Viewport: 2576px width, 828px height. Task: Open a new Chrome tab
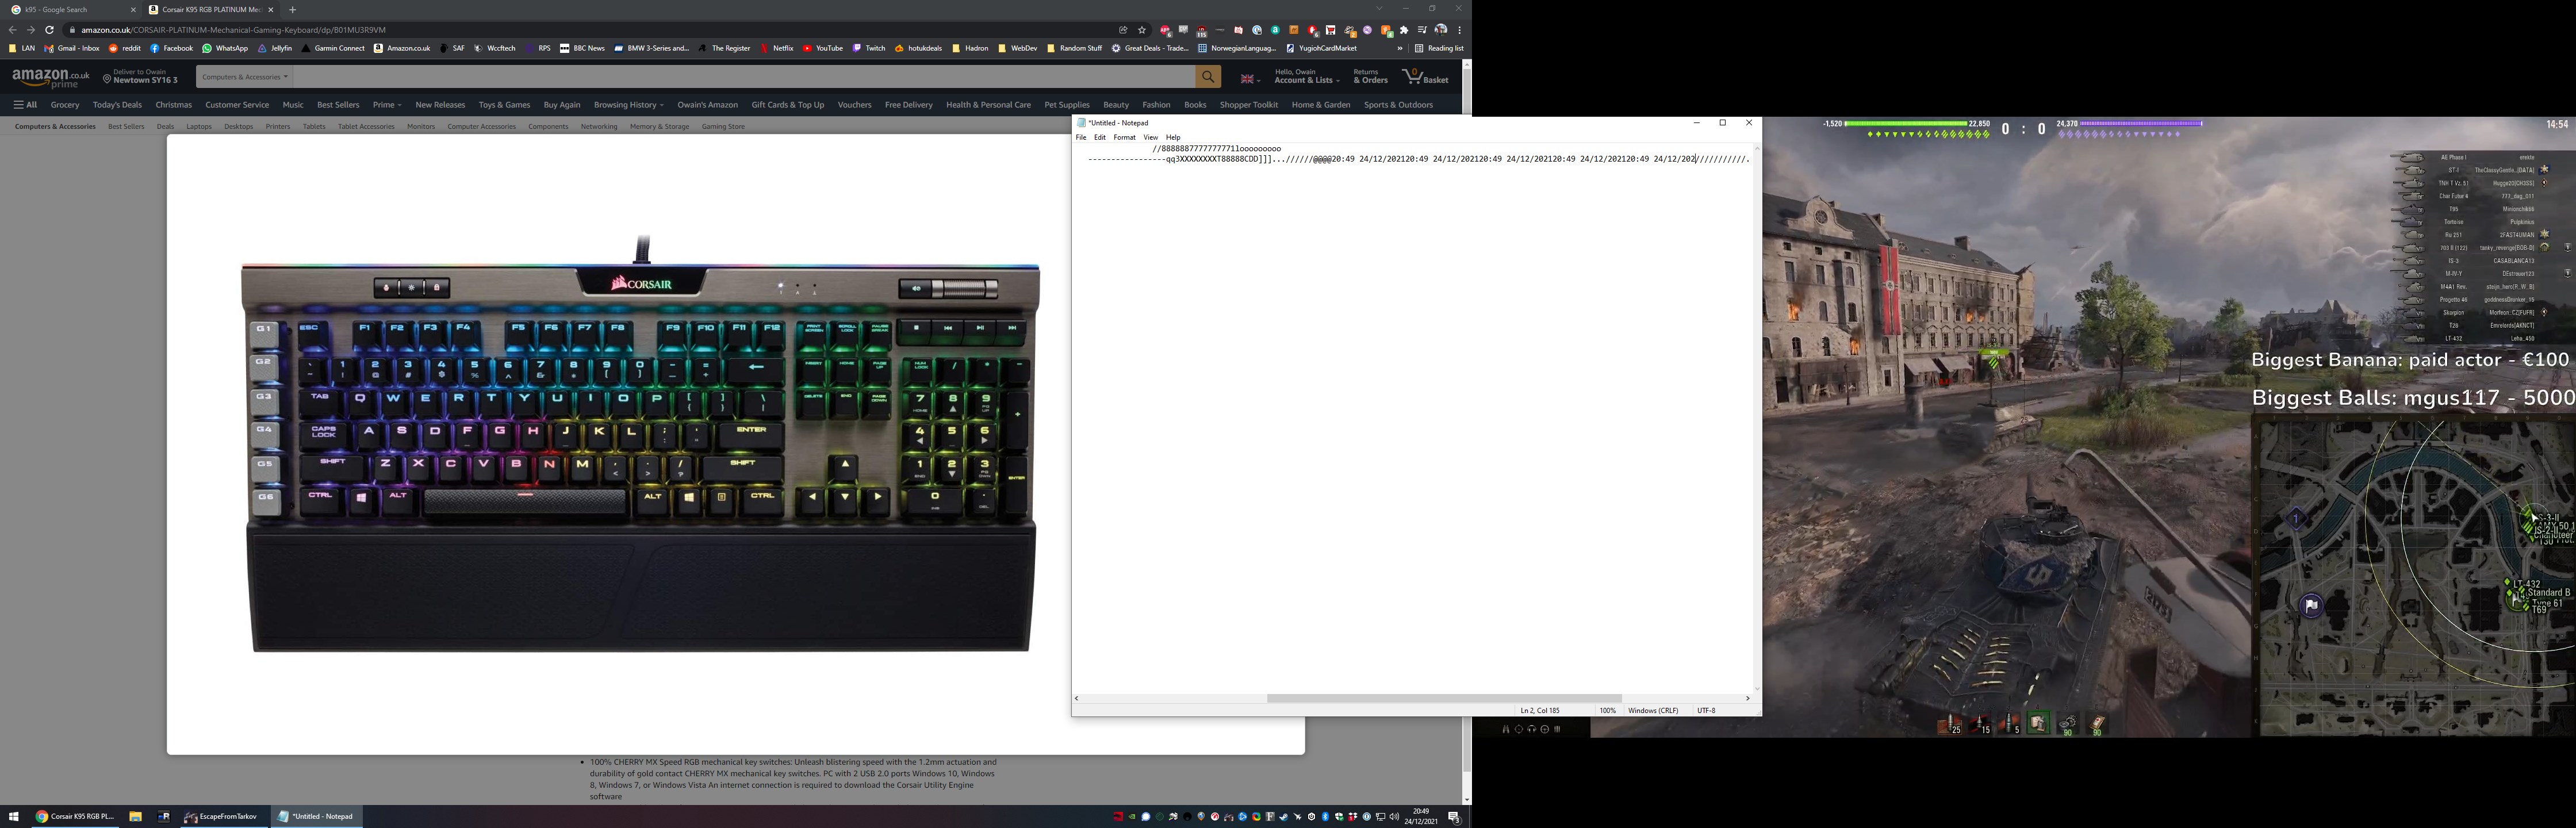tap(292, 10)
